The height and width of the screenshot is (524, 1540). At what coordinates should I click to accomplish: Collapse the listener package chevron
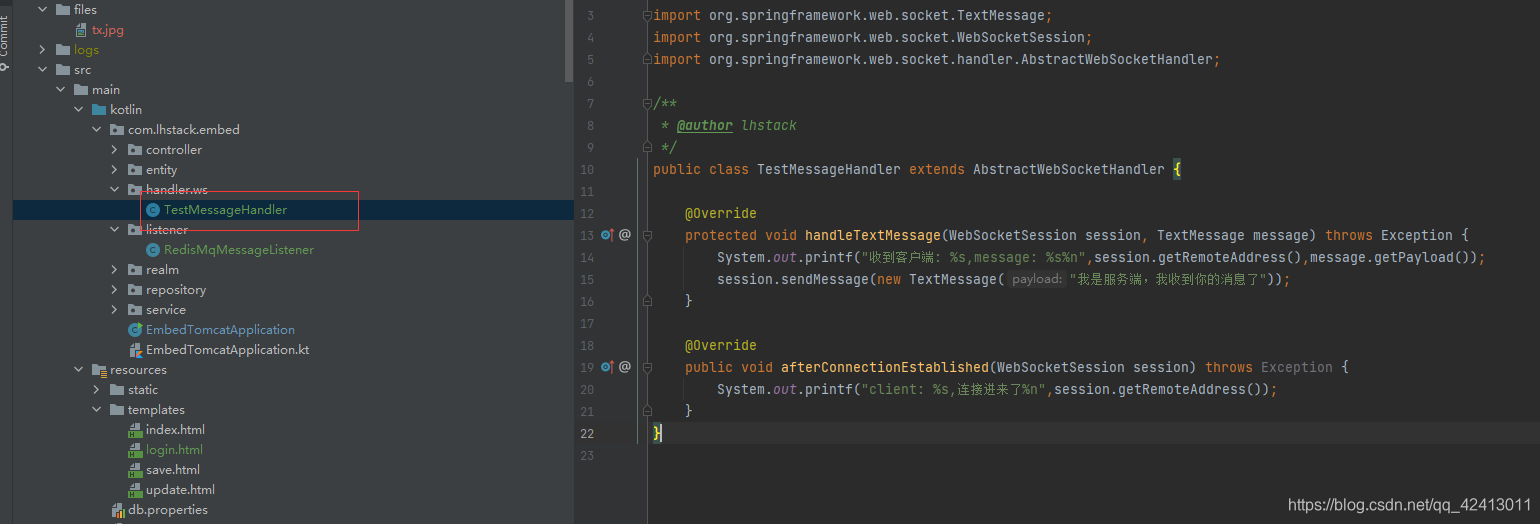click(115, 229)
